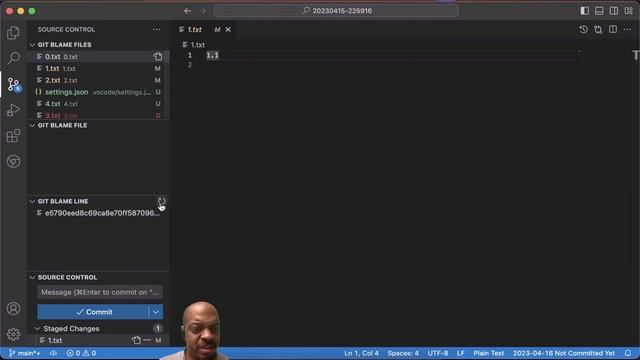Open the Chrome-like icon in activity bar

click(x=13, y=161)
